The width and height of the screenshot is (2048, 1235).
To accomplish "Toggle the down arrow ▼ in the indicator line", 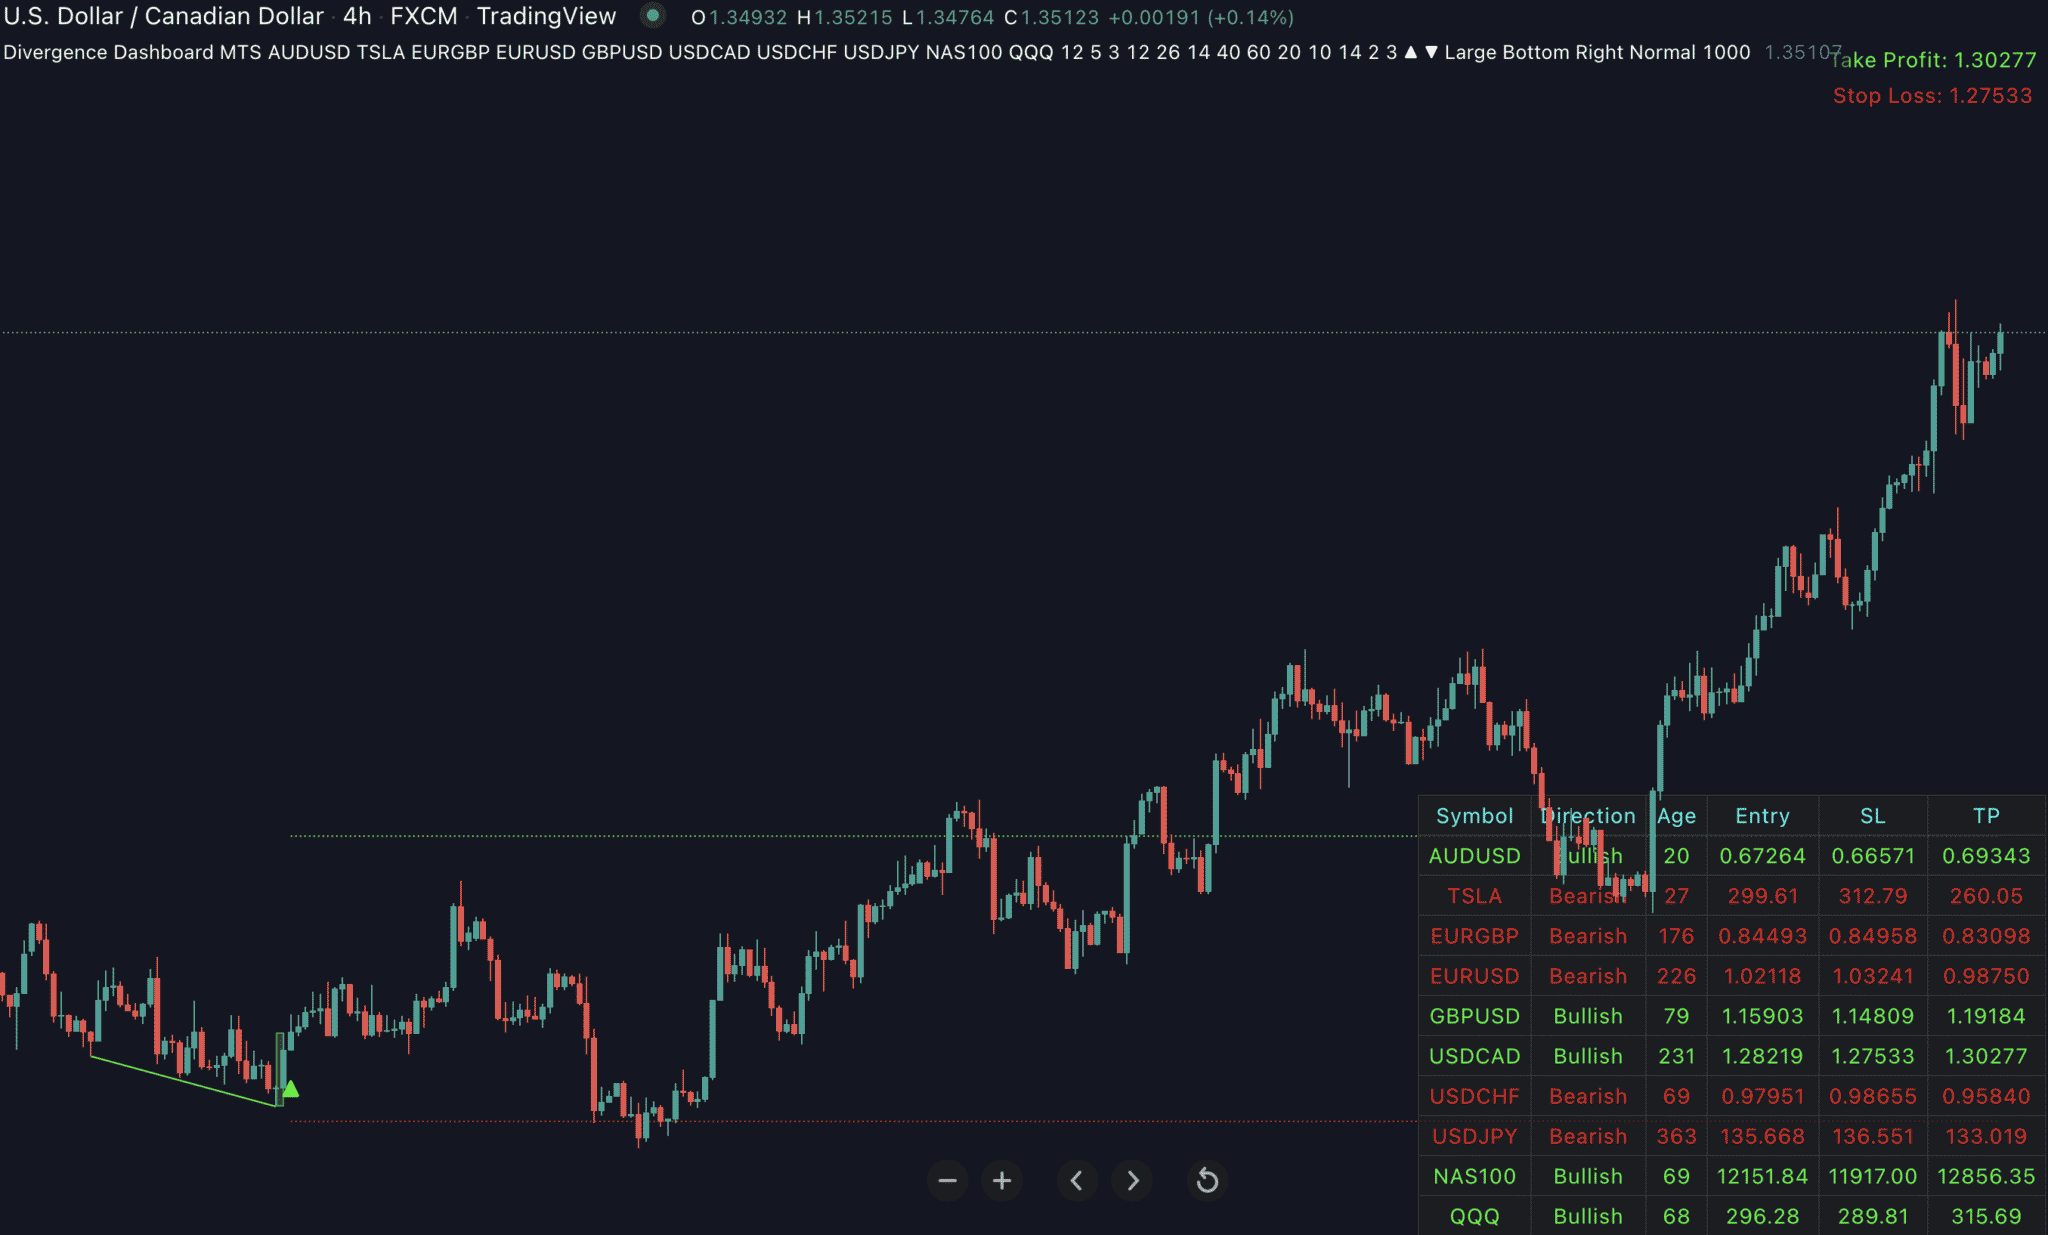I will [x=1430, y=52].
